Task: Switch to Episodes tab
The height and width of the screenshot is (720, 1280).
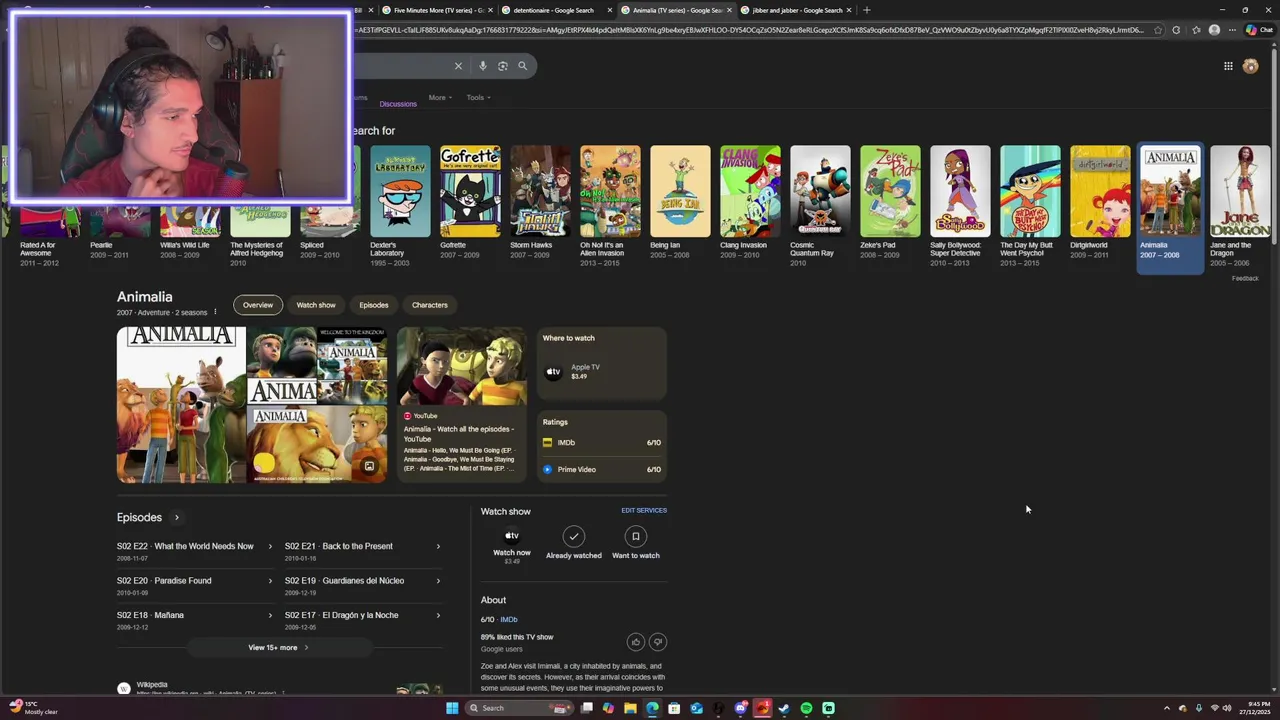Action: [374, 305]
